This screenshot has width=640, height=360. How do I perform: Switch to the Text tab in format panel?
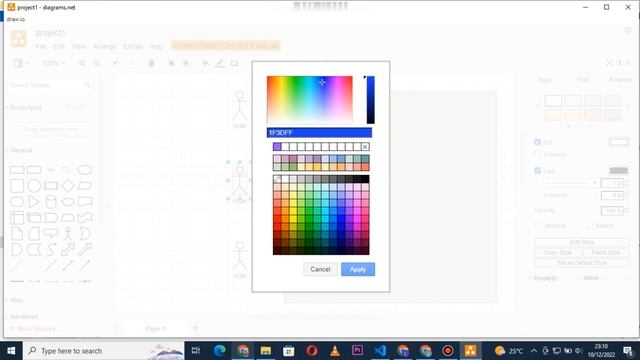[582, 79]
